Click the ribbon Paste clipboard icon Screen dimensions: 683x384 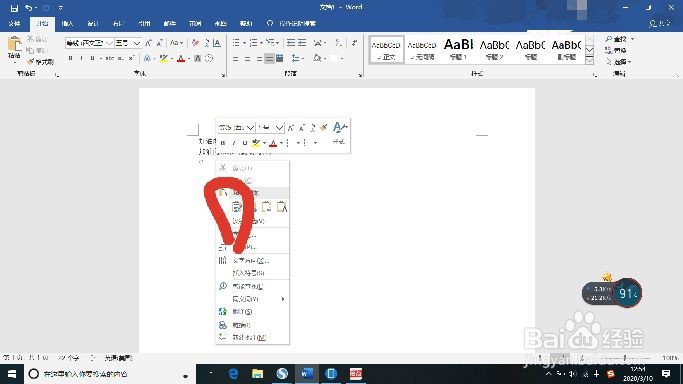(x=14, y=44)
